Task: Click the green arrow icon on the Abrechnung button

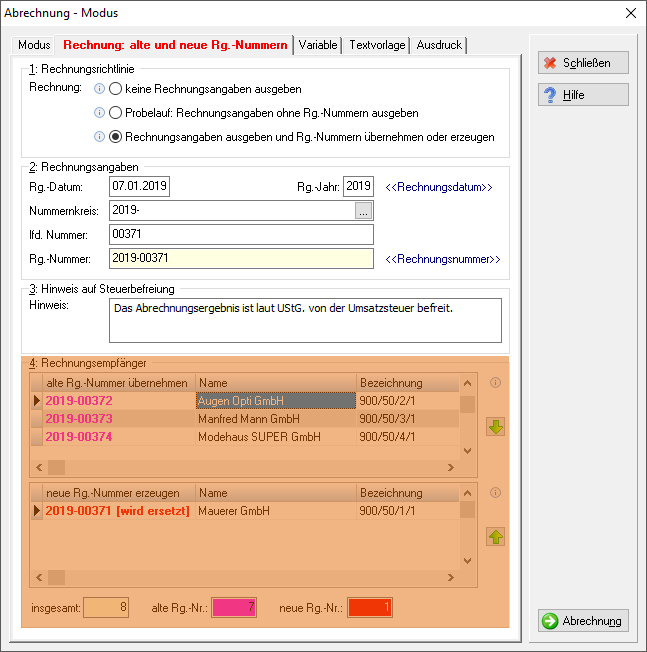Action: [x=550, y=621]
